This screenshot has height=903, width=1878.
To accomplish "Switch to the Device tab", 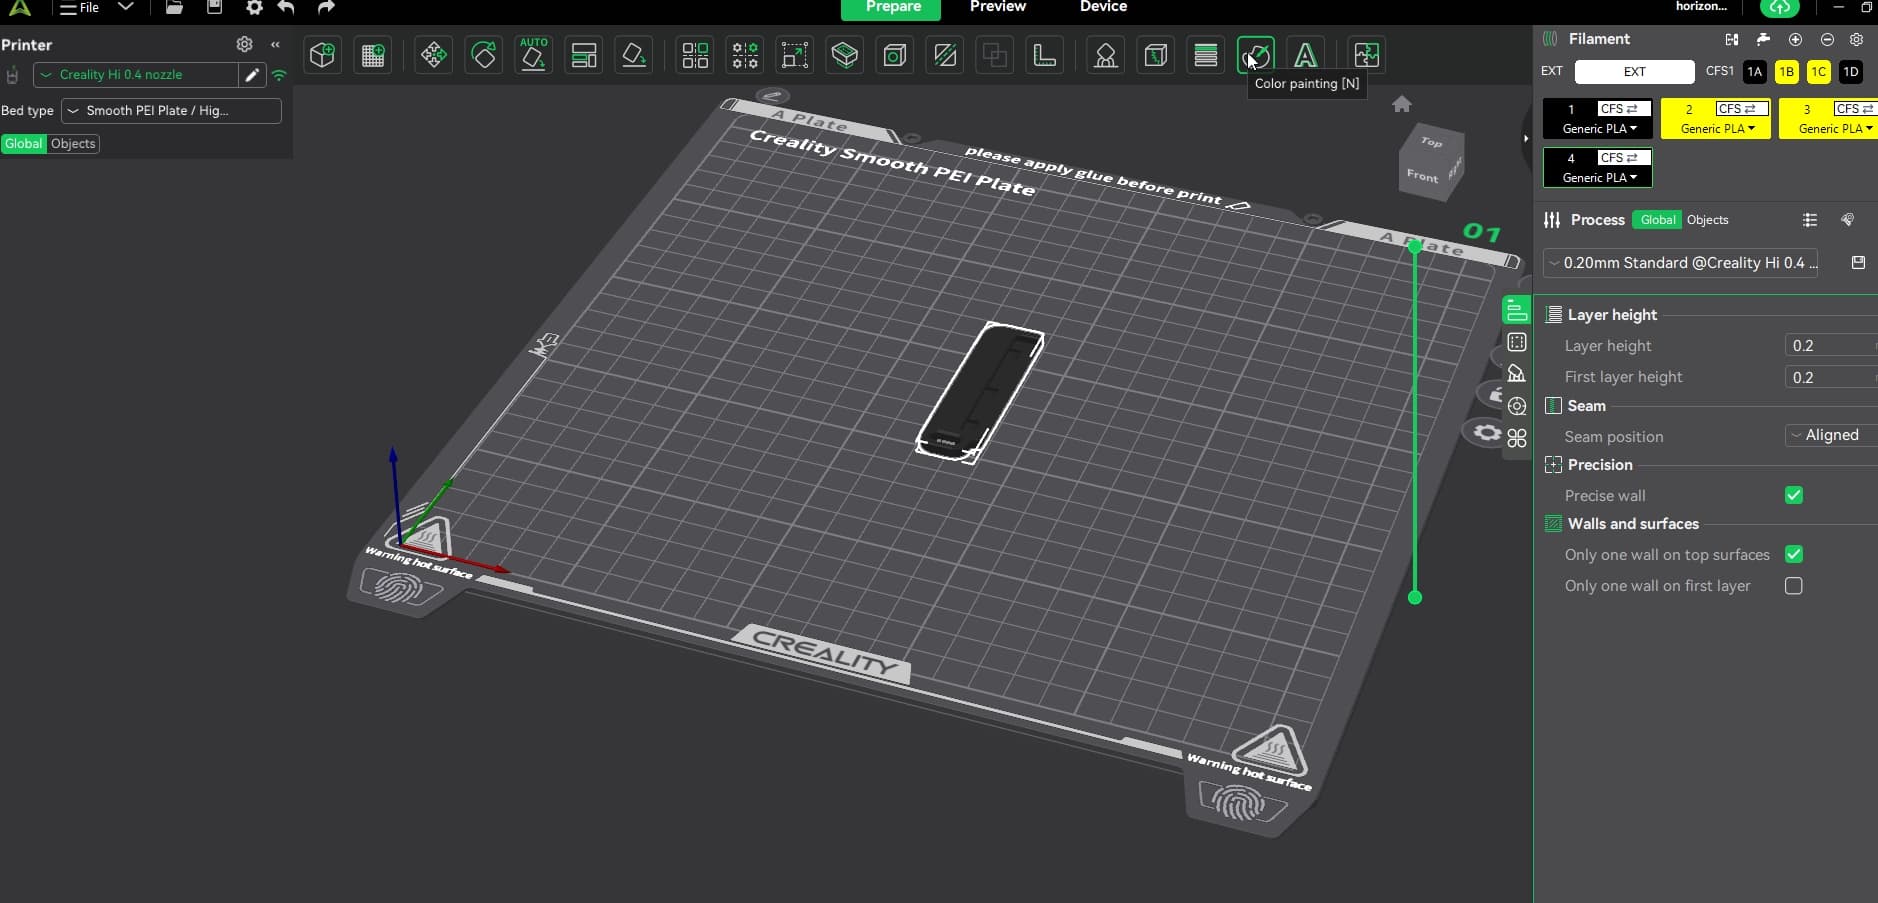I will (1103, 7).
